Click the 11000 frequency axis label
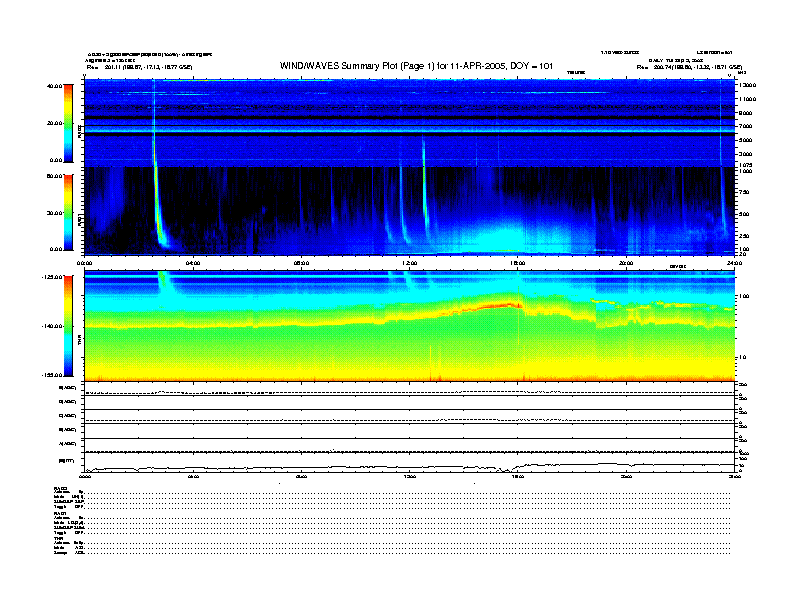The image size is (792, 612). [748, 99]
